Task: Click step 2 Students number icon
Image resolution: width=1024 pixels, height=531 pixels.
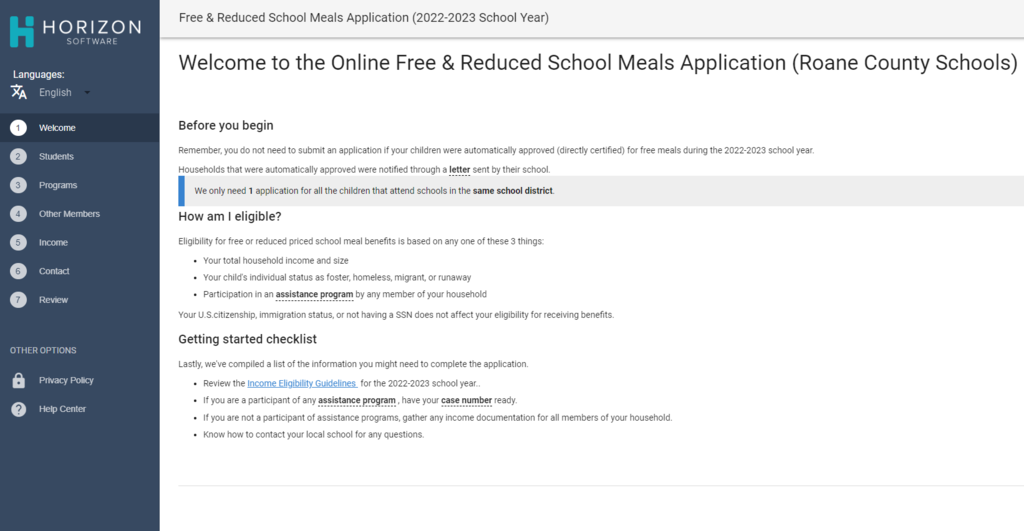Action: 18,156
